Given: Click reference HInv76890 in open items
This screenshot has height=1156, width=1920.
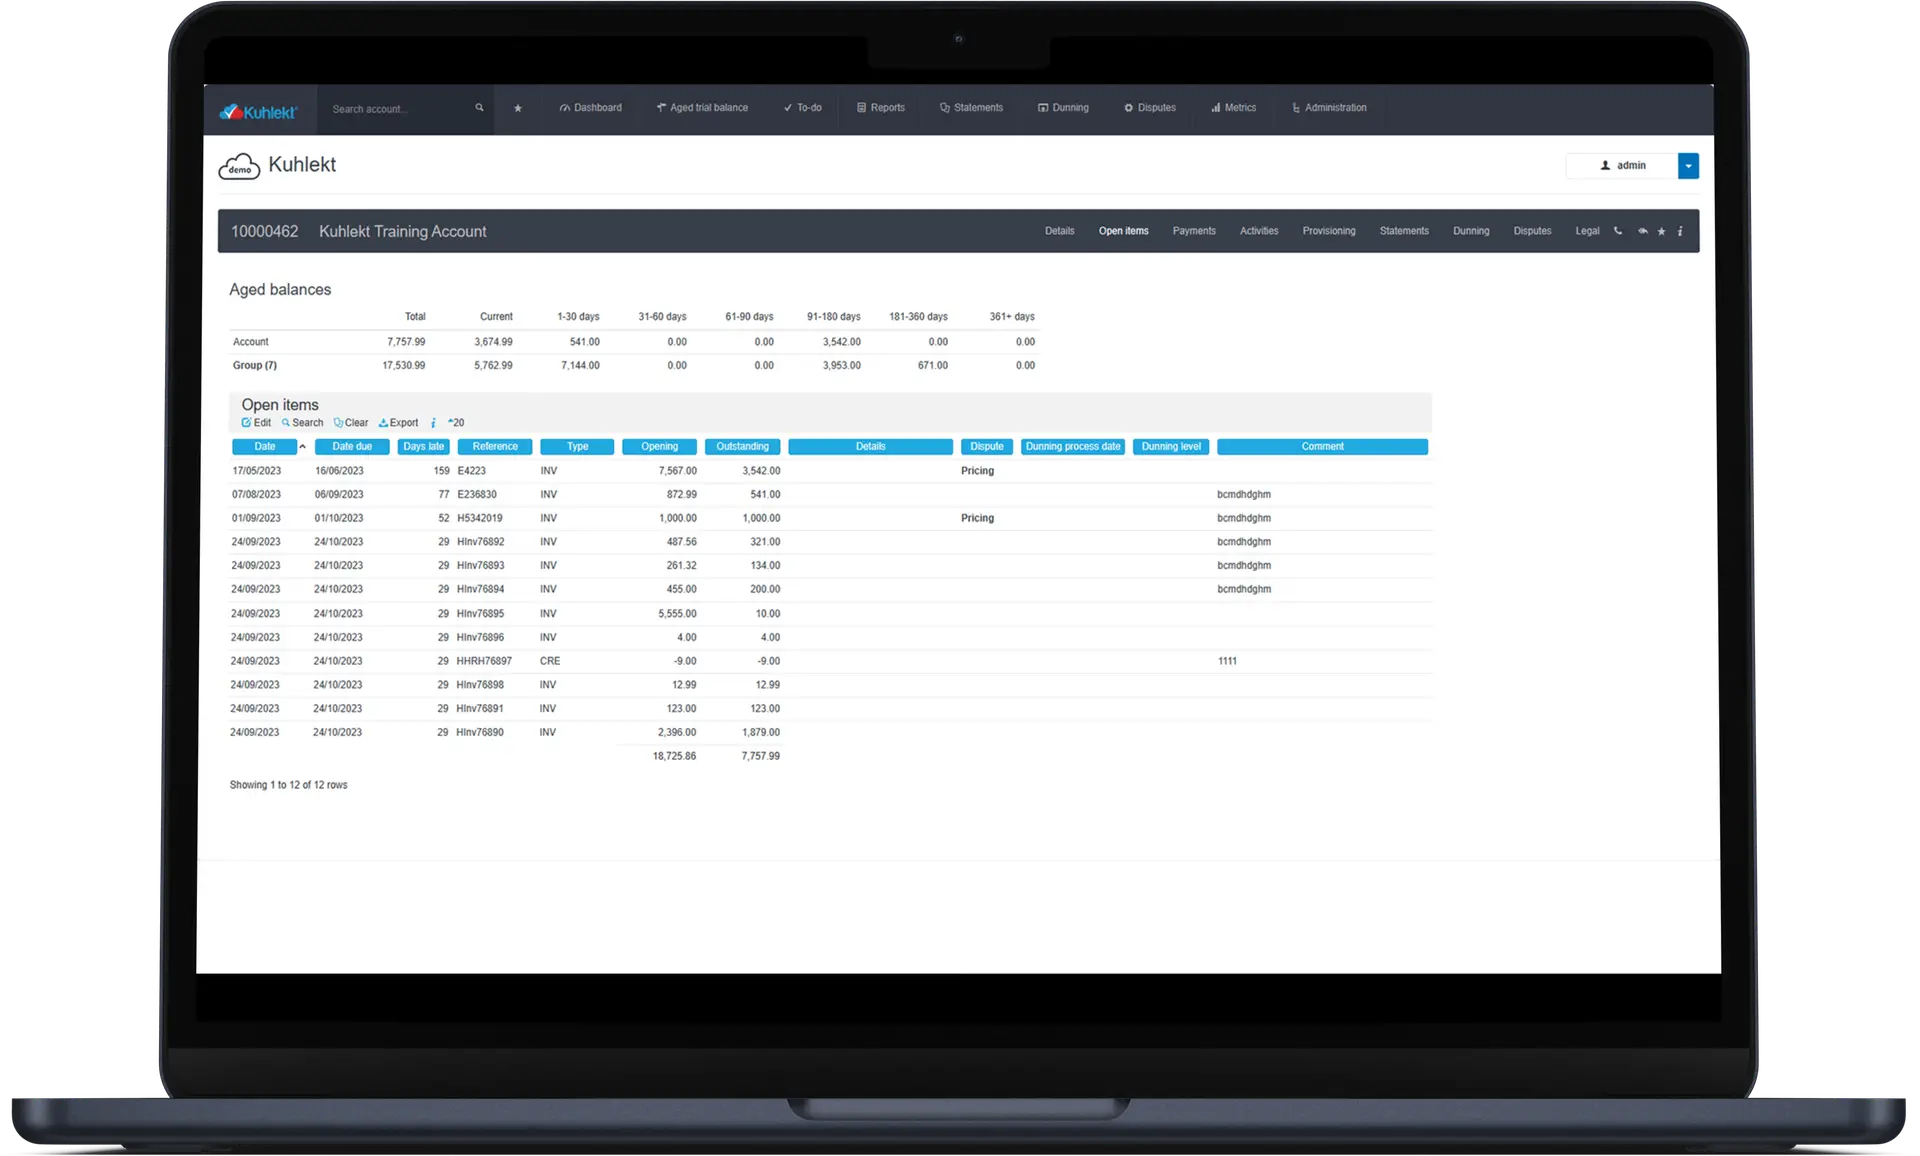Looking at the screenshot, I should click(x=480, y=733).
